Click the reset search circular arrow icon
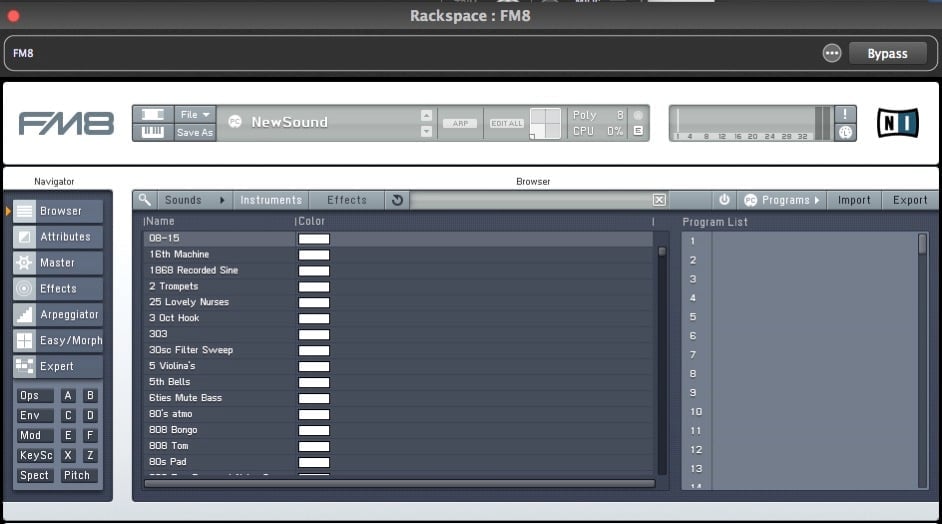The image size is (942, 524). [x=397, y=200]
